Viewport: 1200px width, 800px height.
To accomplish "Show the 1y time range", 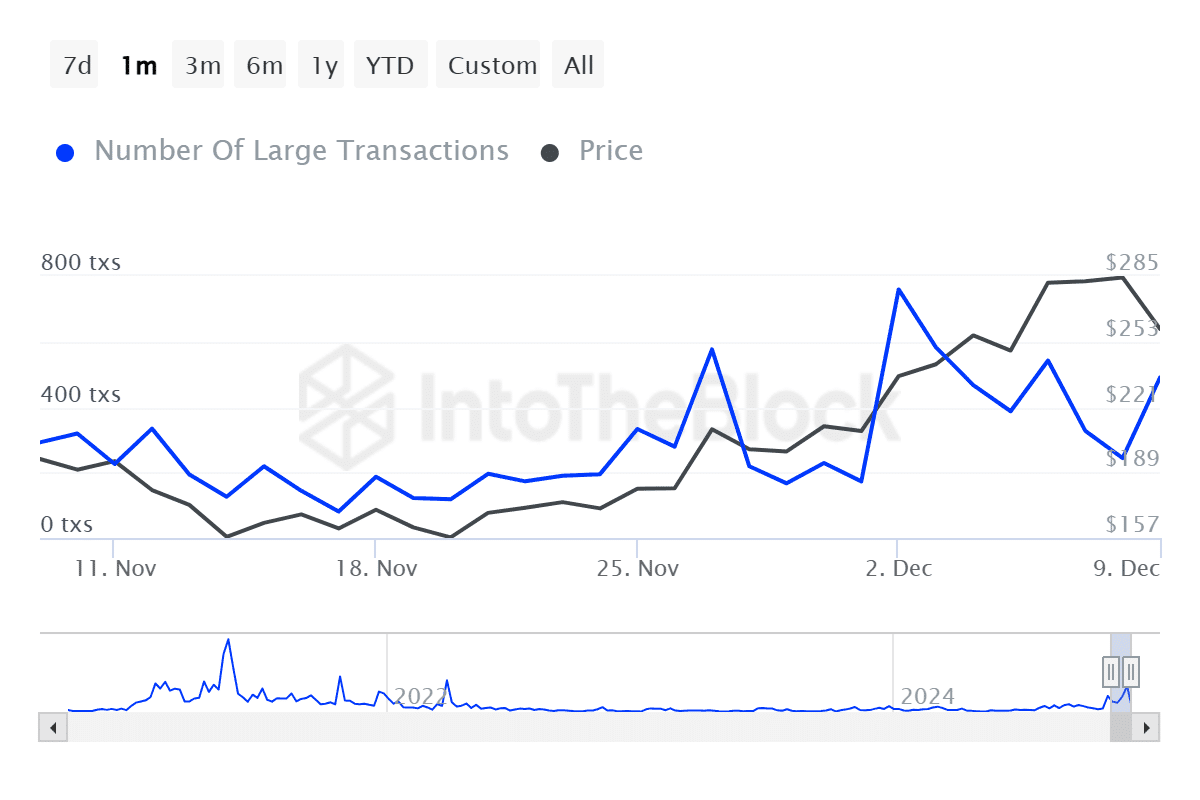I will click(x=324, y=66).
